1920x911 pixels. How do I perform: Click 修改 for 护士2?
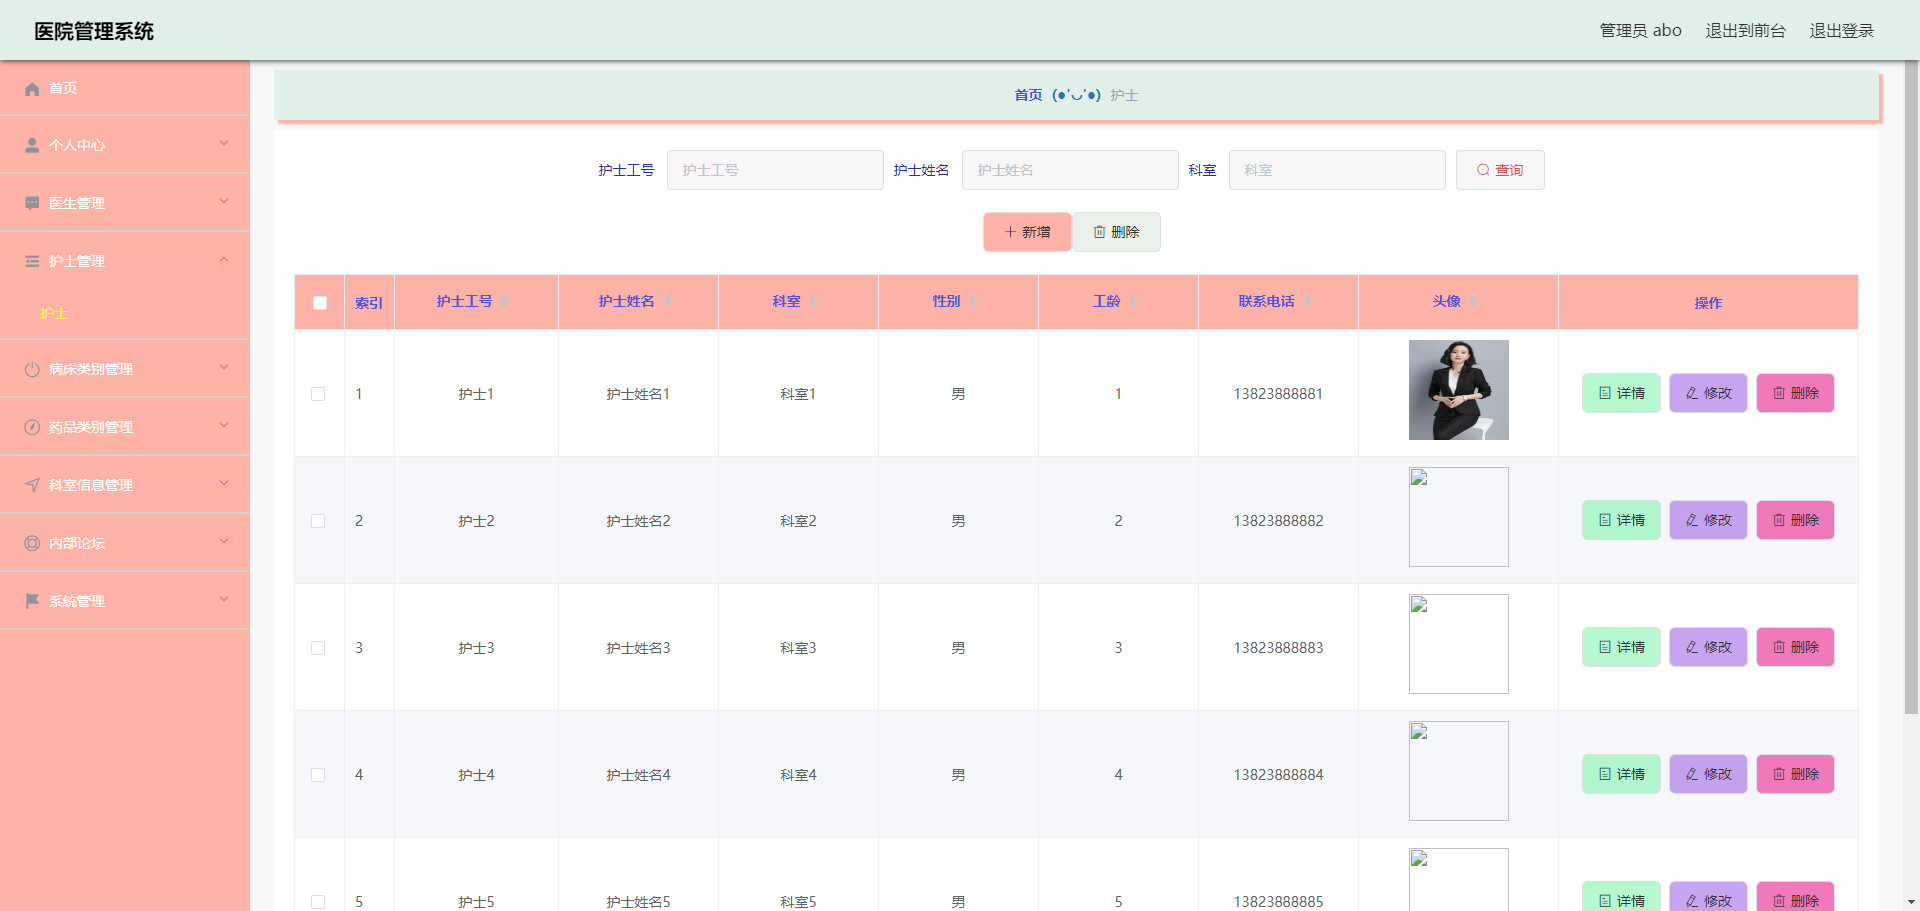coord(1708,520)
